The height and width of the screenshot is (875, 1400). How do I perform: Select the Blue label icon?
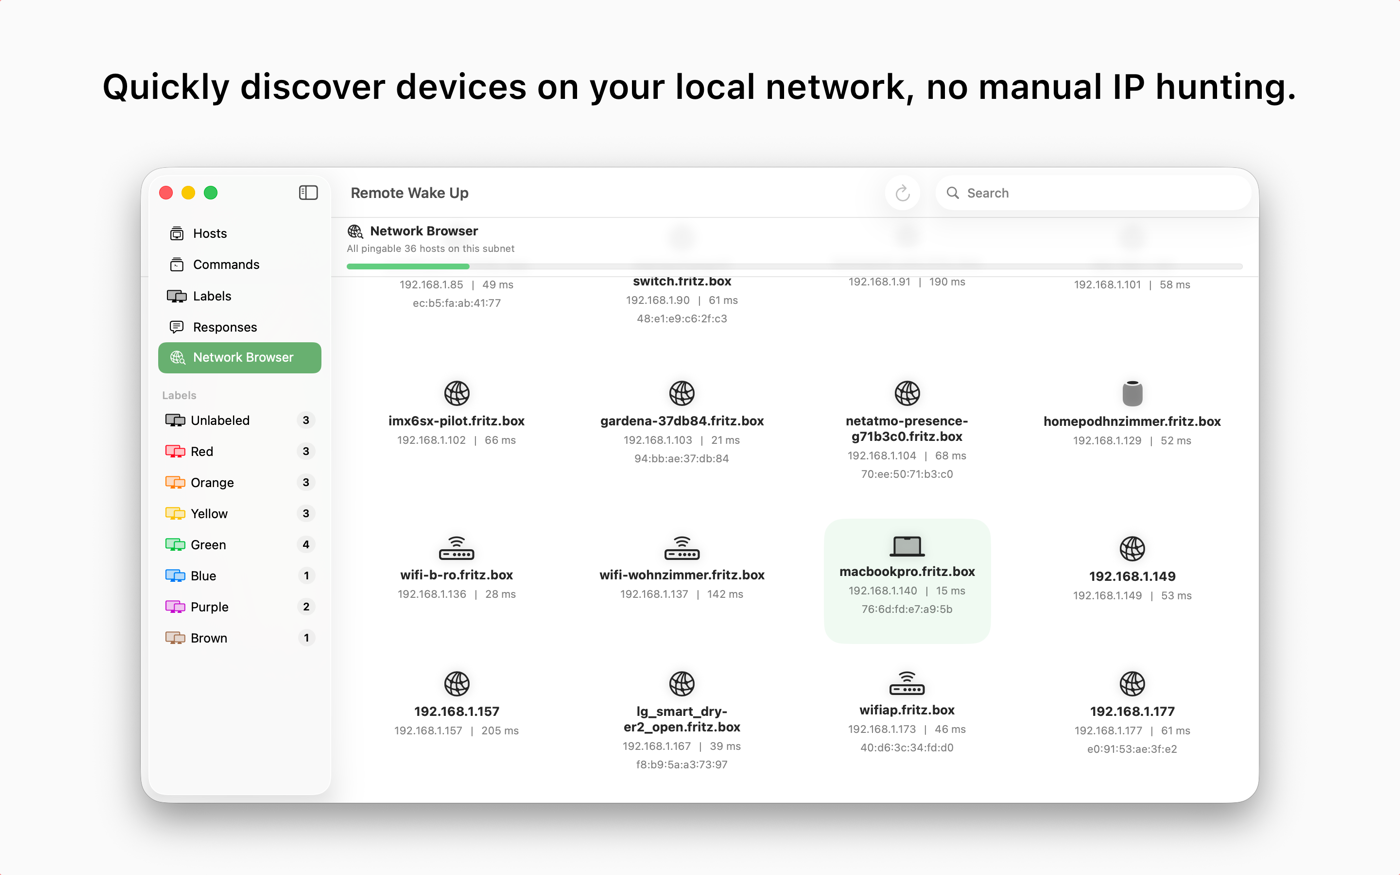(175, 576)
